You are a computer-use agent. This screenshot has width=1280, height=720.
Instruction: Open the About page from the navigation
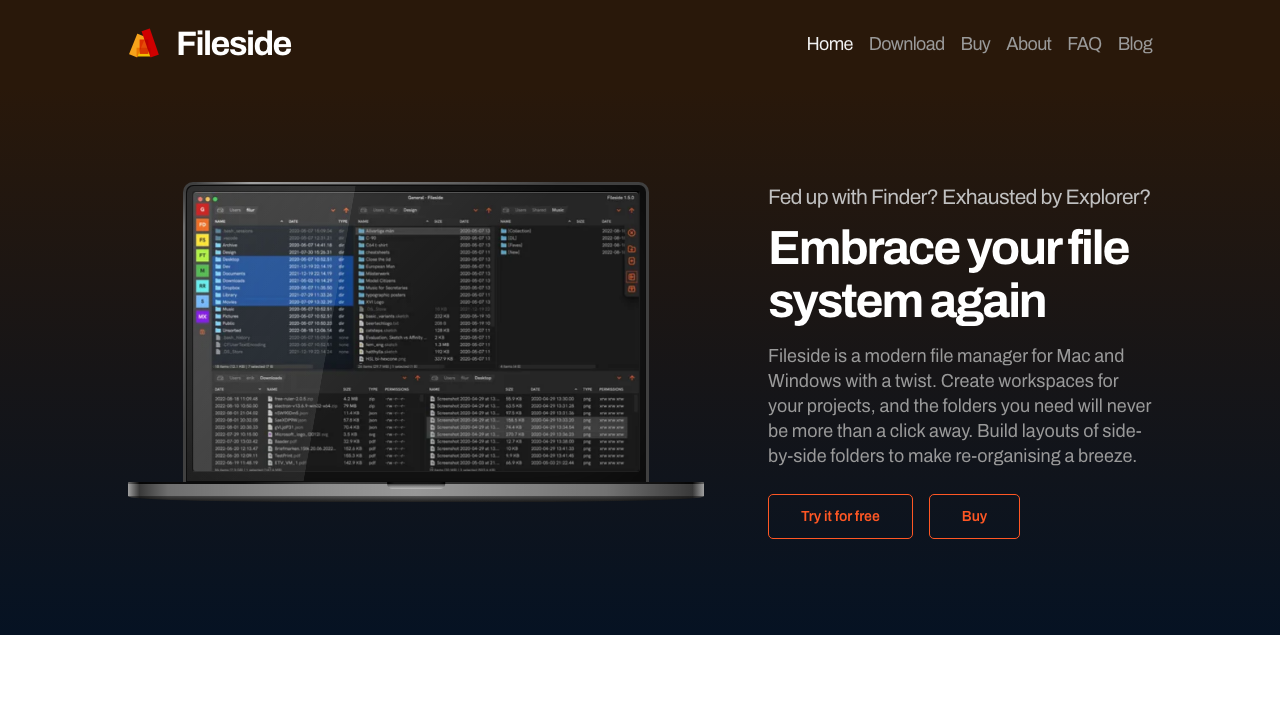click(1029, 43)
